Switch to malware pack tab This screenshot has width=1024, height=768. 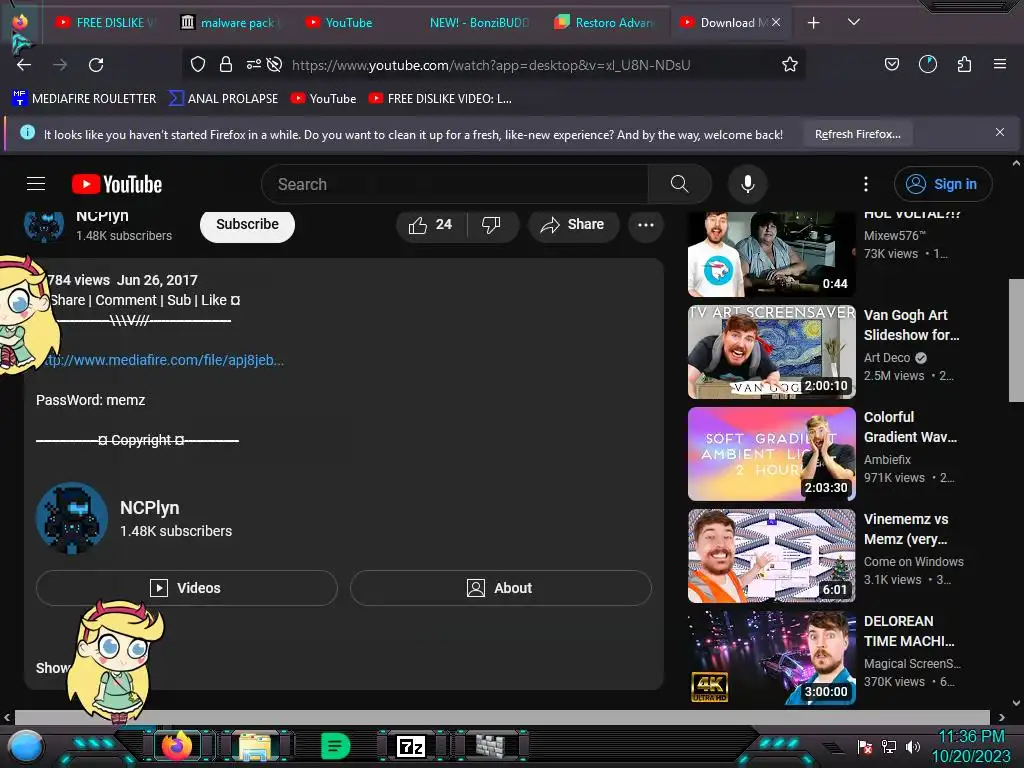coord(230,23)
